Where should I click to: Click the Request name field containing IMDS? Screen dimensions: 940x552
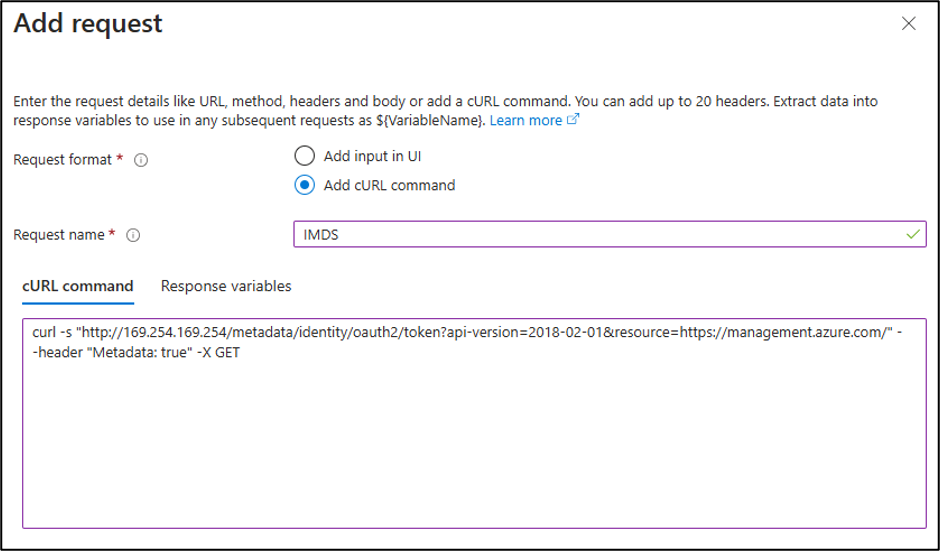[610, 234]
